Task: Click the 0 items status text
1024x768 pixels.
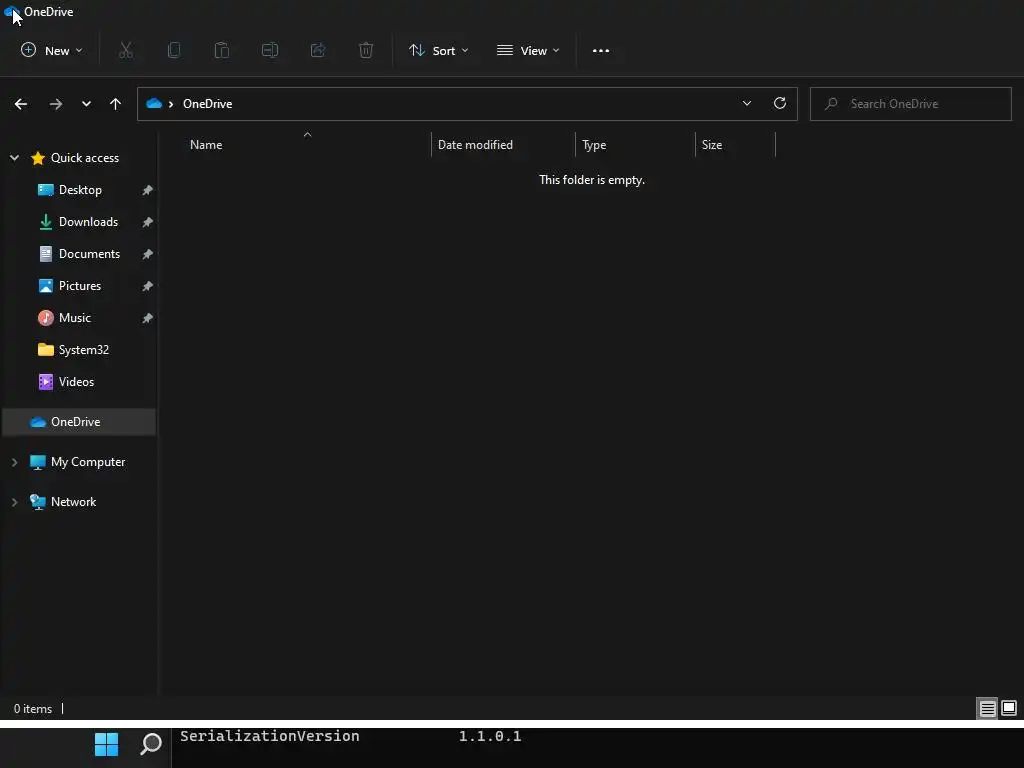Action: [x=33, y=709]
